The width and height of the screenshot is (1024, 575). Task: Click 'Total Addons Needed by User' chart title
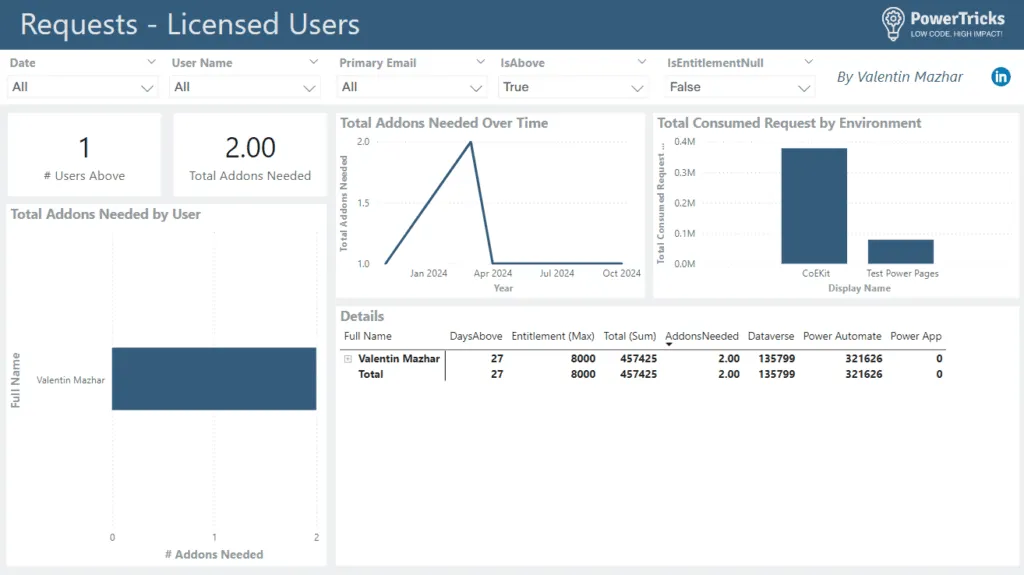(x=106, y=214)
